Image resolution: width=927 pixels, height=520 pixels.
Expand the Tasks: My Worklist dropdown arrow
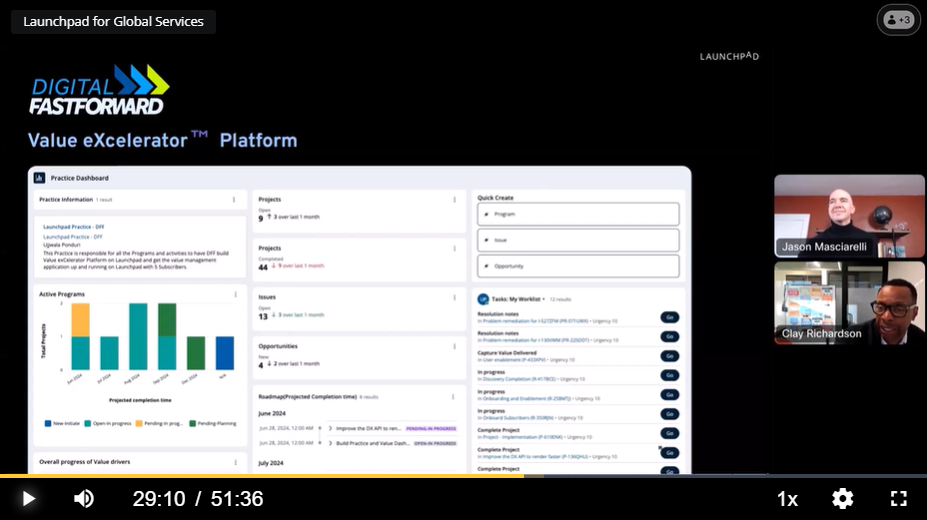point(544,299)
